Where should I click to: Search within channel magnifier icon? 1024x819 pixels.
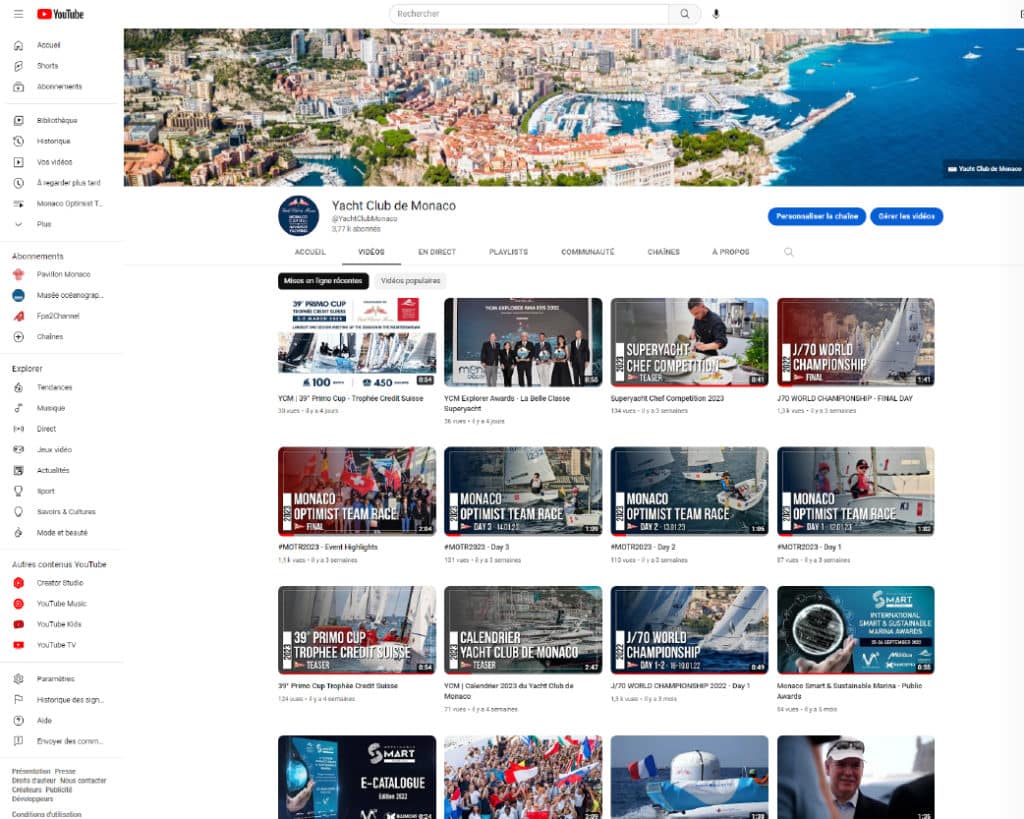(789, 252)
